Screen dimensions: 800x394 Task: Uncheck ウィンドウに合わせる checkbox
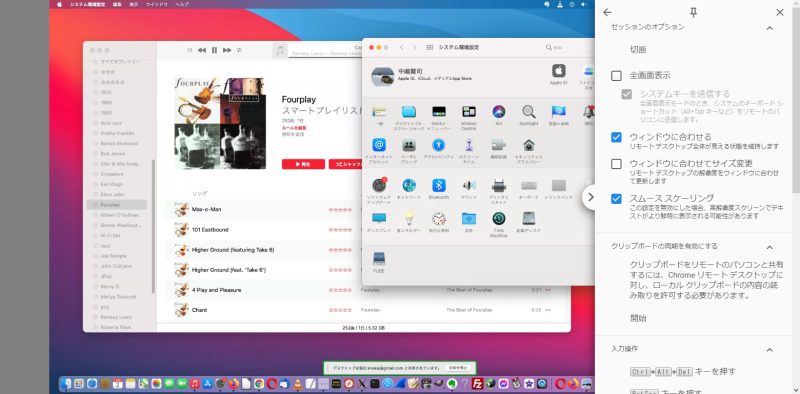(616, 137)
